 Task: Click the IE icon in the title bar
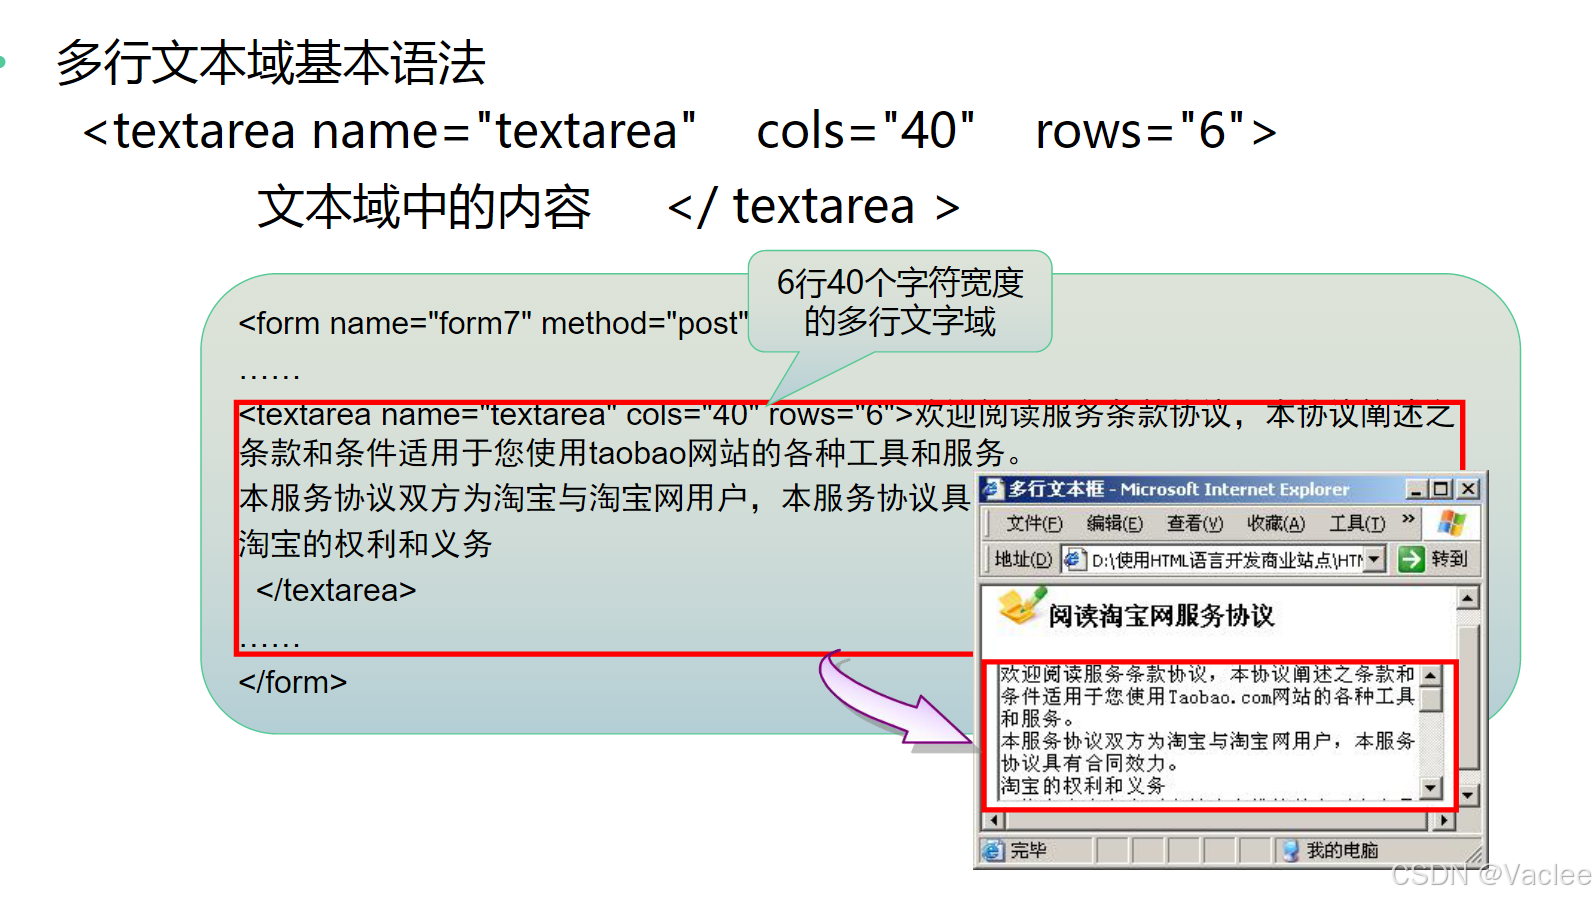(992, 489)
